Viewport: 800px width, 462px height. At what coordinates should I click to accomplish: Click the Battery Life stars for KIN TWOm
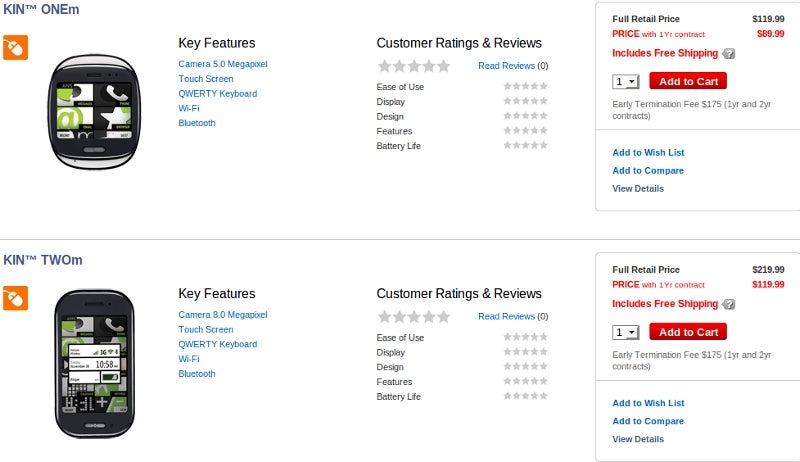(x=526, y=396)
